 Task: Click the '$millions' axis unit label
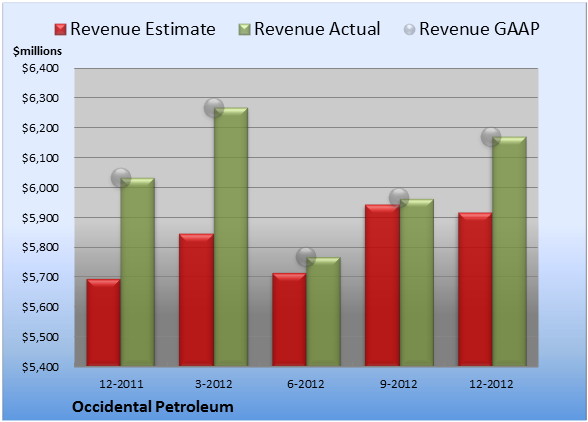[37, 51]
